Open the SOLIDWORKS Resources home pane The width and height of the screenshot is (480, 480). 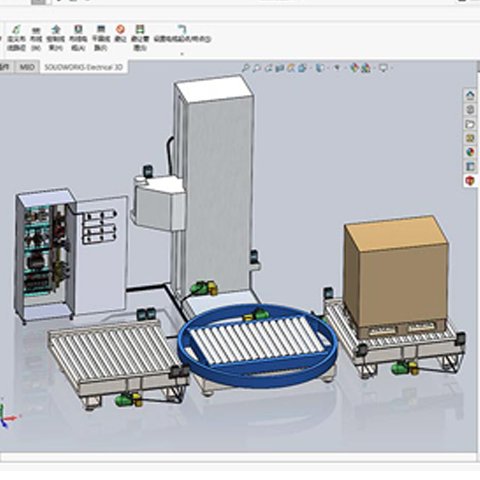[470, 96]
